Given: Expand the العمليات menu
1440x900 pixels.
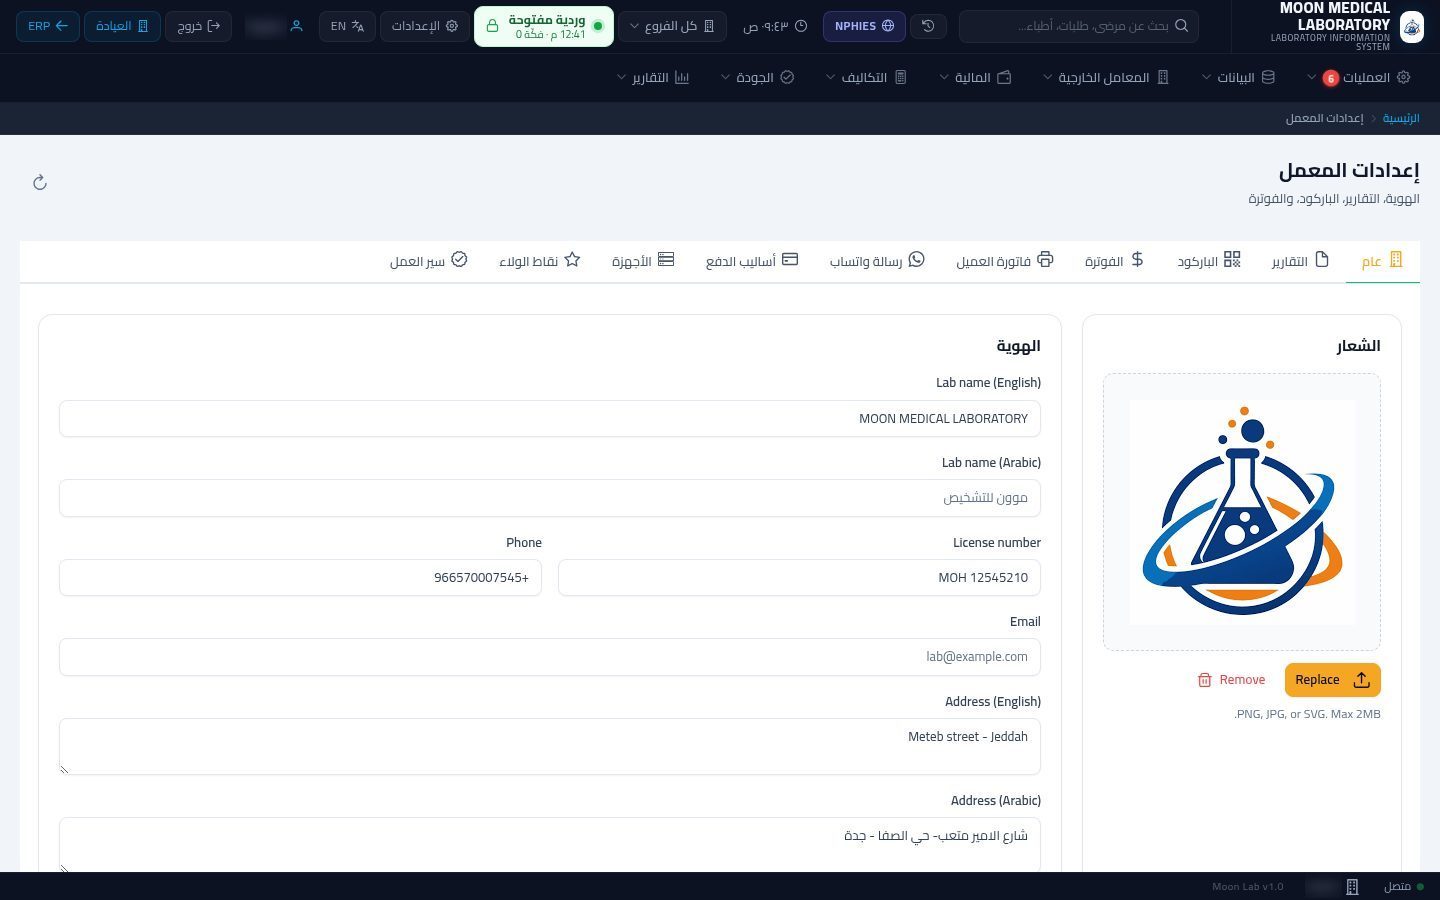Looking at the screenshot, I should click(x=1358, y=77).
